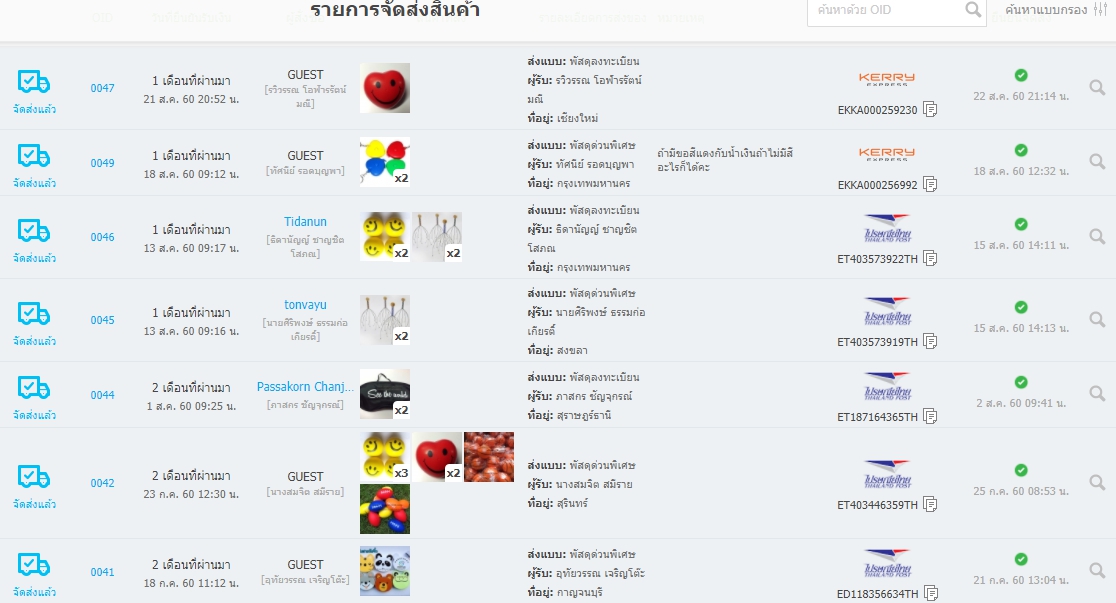Click the OID search input field
1116x603 pixels.
[x=886, y=10]
